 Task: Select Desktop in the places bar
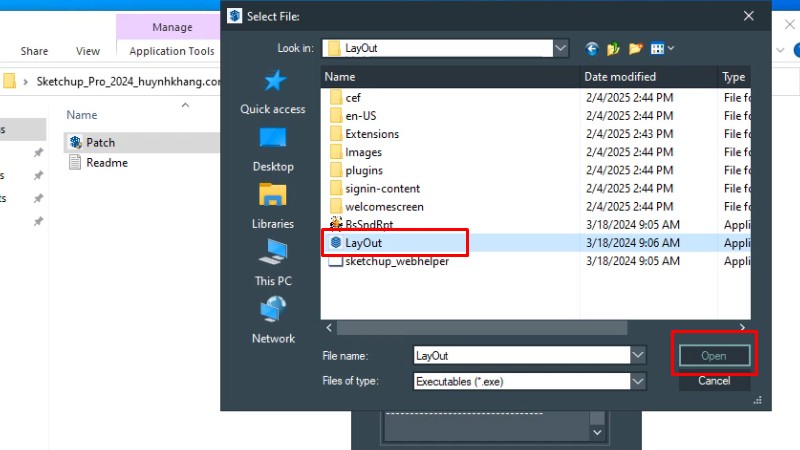[x=273, y=149]
